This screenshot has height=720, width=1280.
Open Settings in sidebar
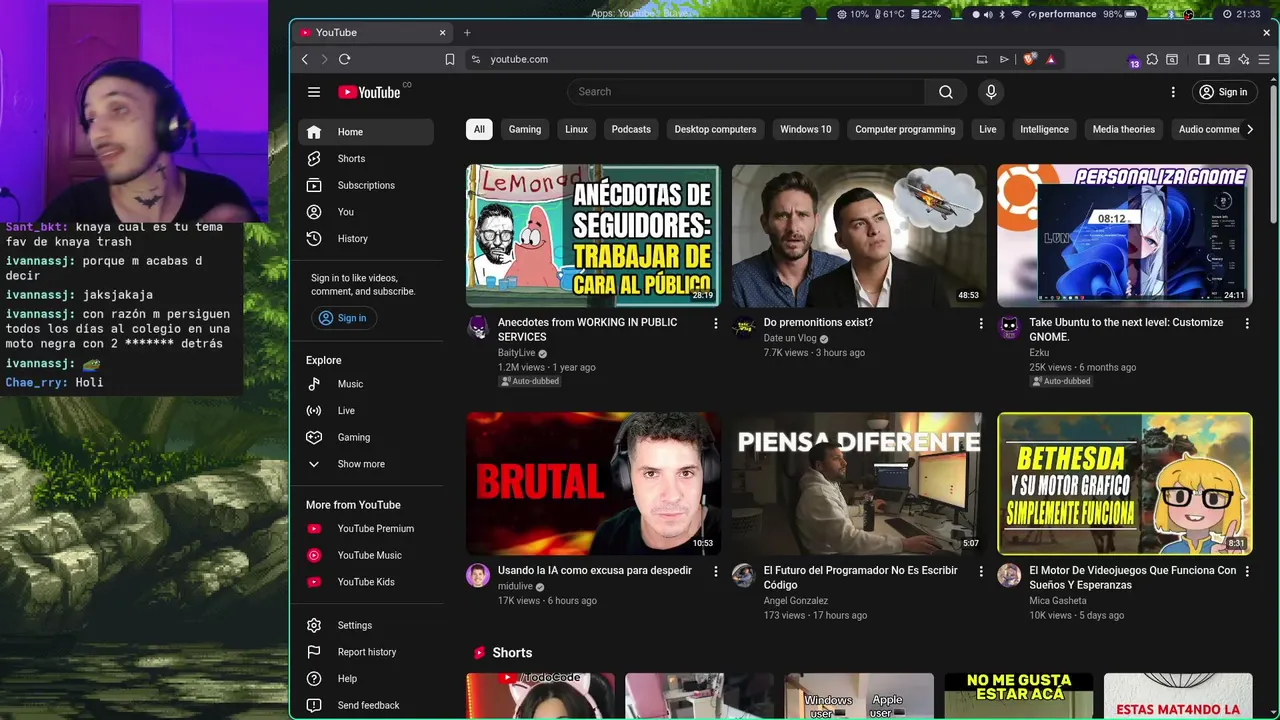click(365, 625)
